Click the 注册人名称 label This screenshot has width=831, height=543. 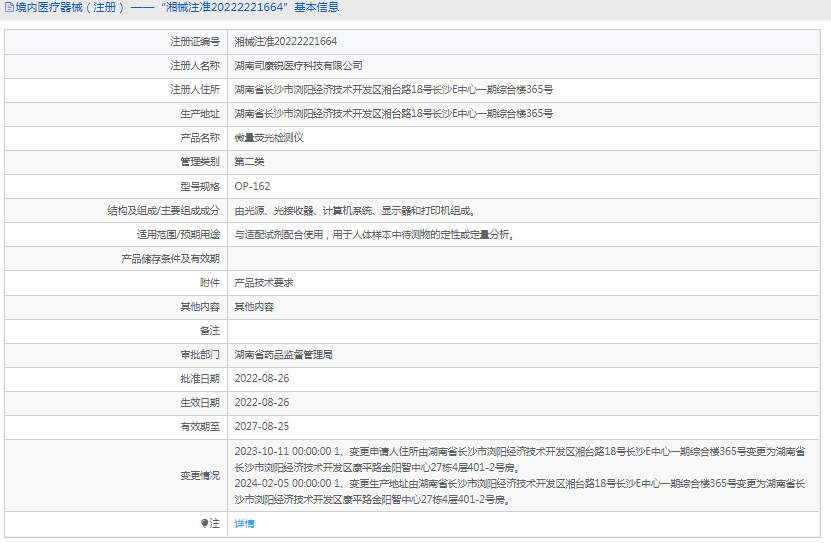[x=195, y=66]
